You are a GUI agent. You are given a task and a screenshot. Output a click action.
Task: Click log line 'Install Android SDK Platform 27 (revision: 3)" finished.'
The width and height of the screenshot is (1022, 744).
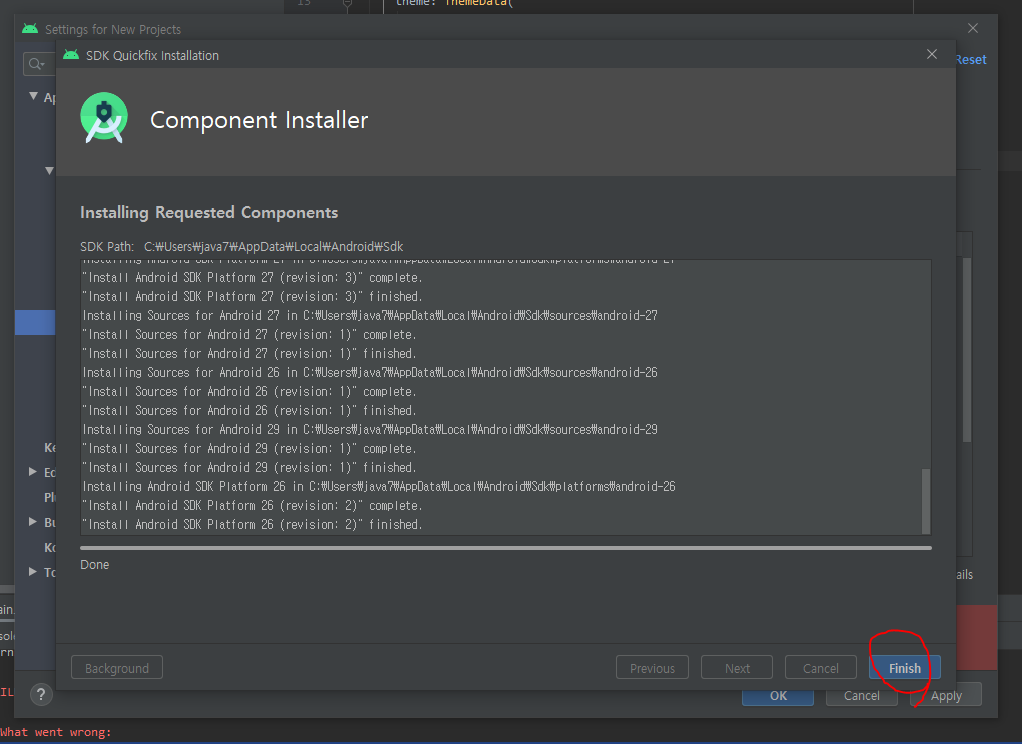point(252,297)
